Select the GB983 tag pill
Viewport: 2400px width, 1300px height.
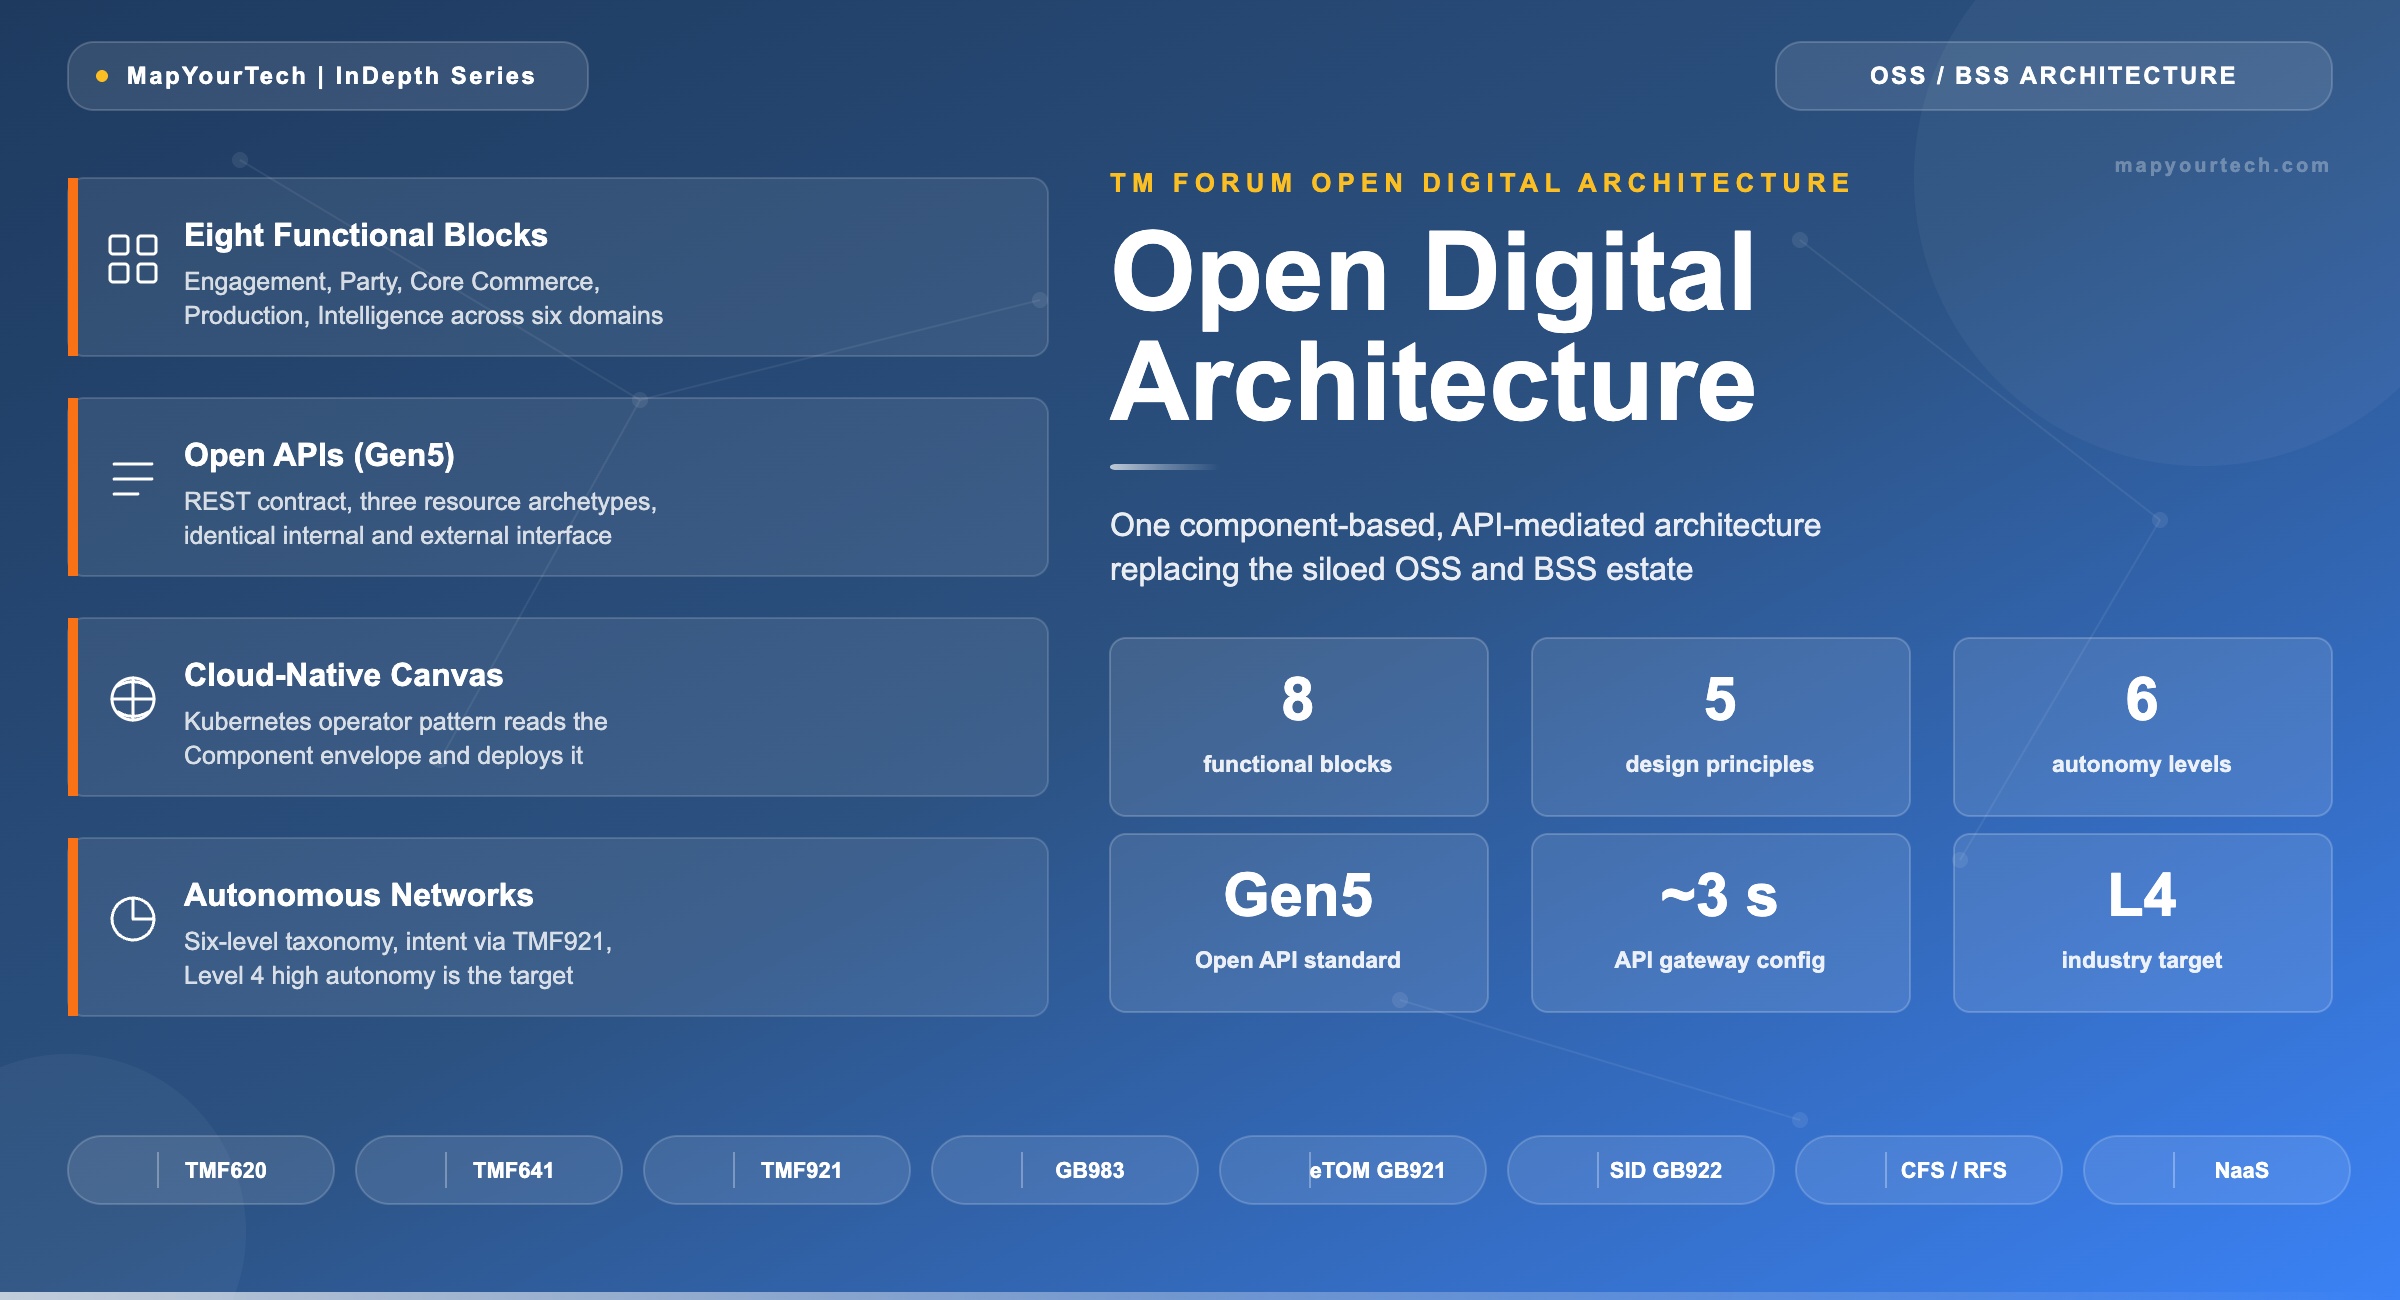tap(1065, 1170)
